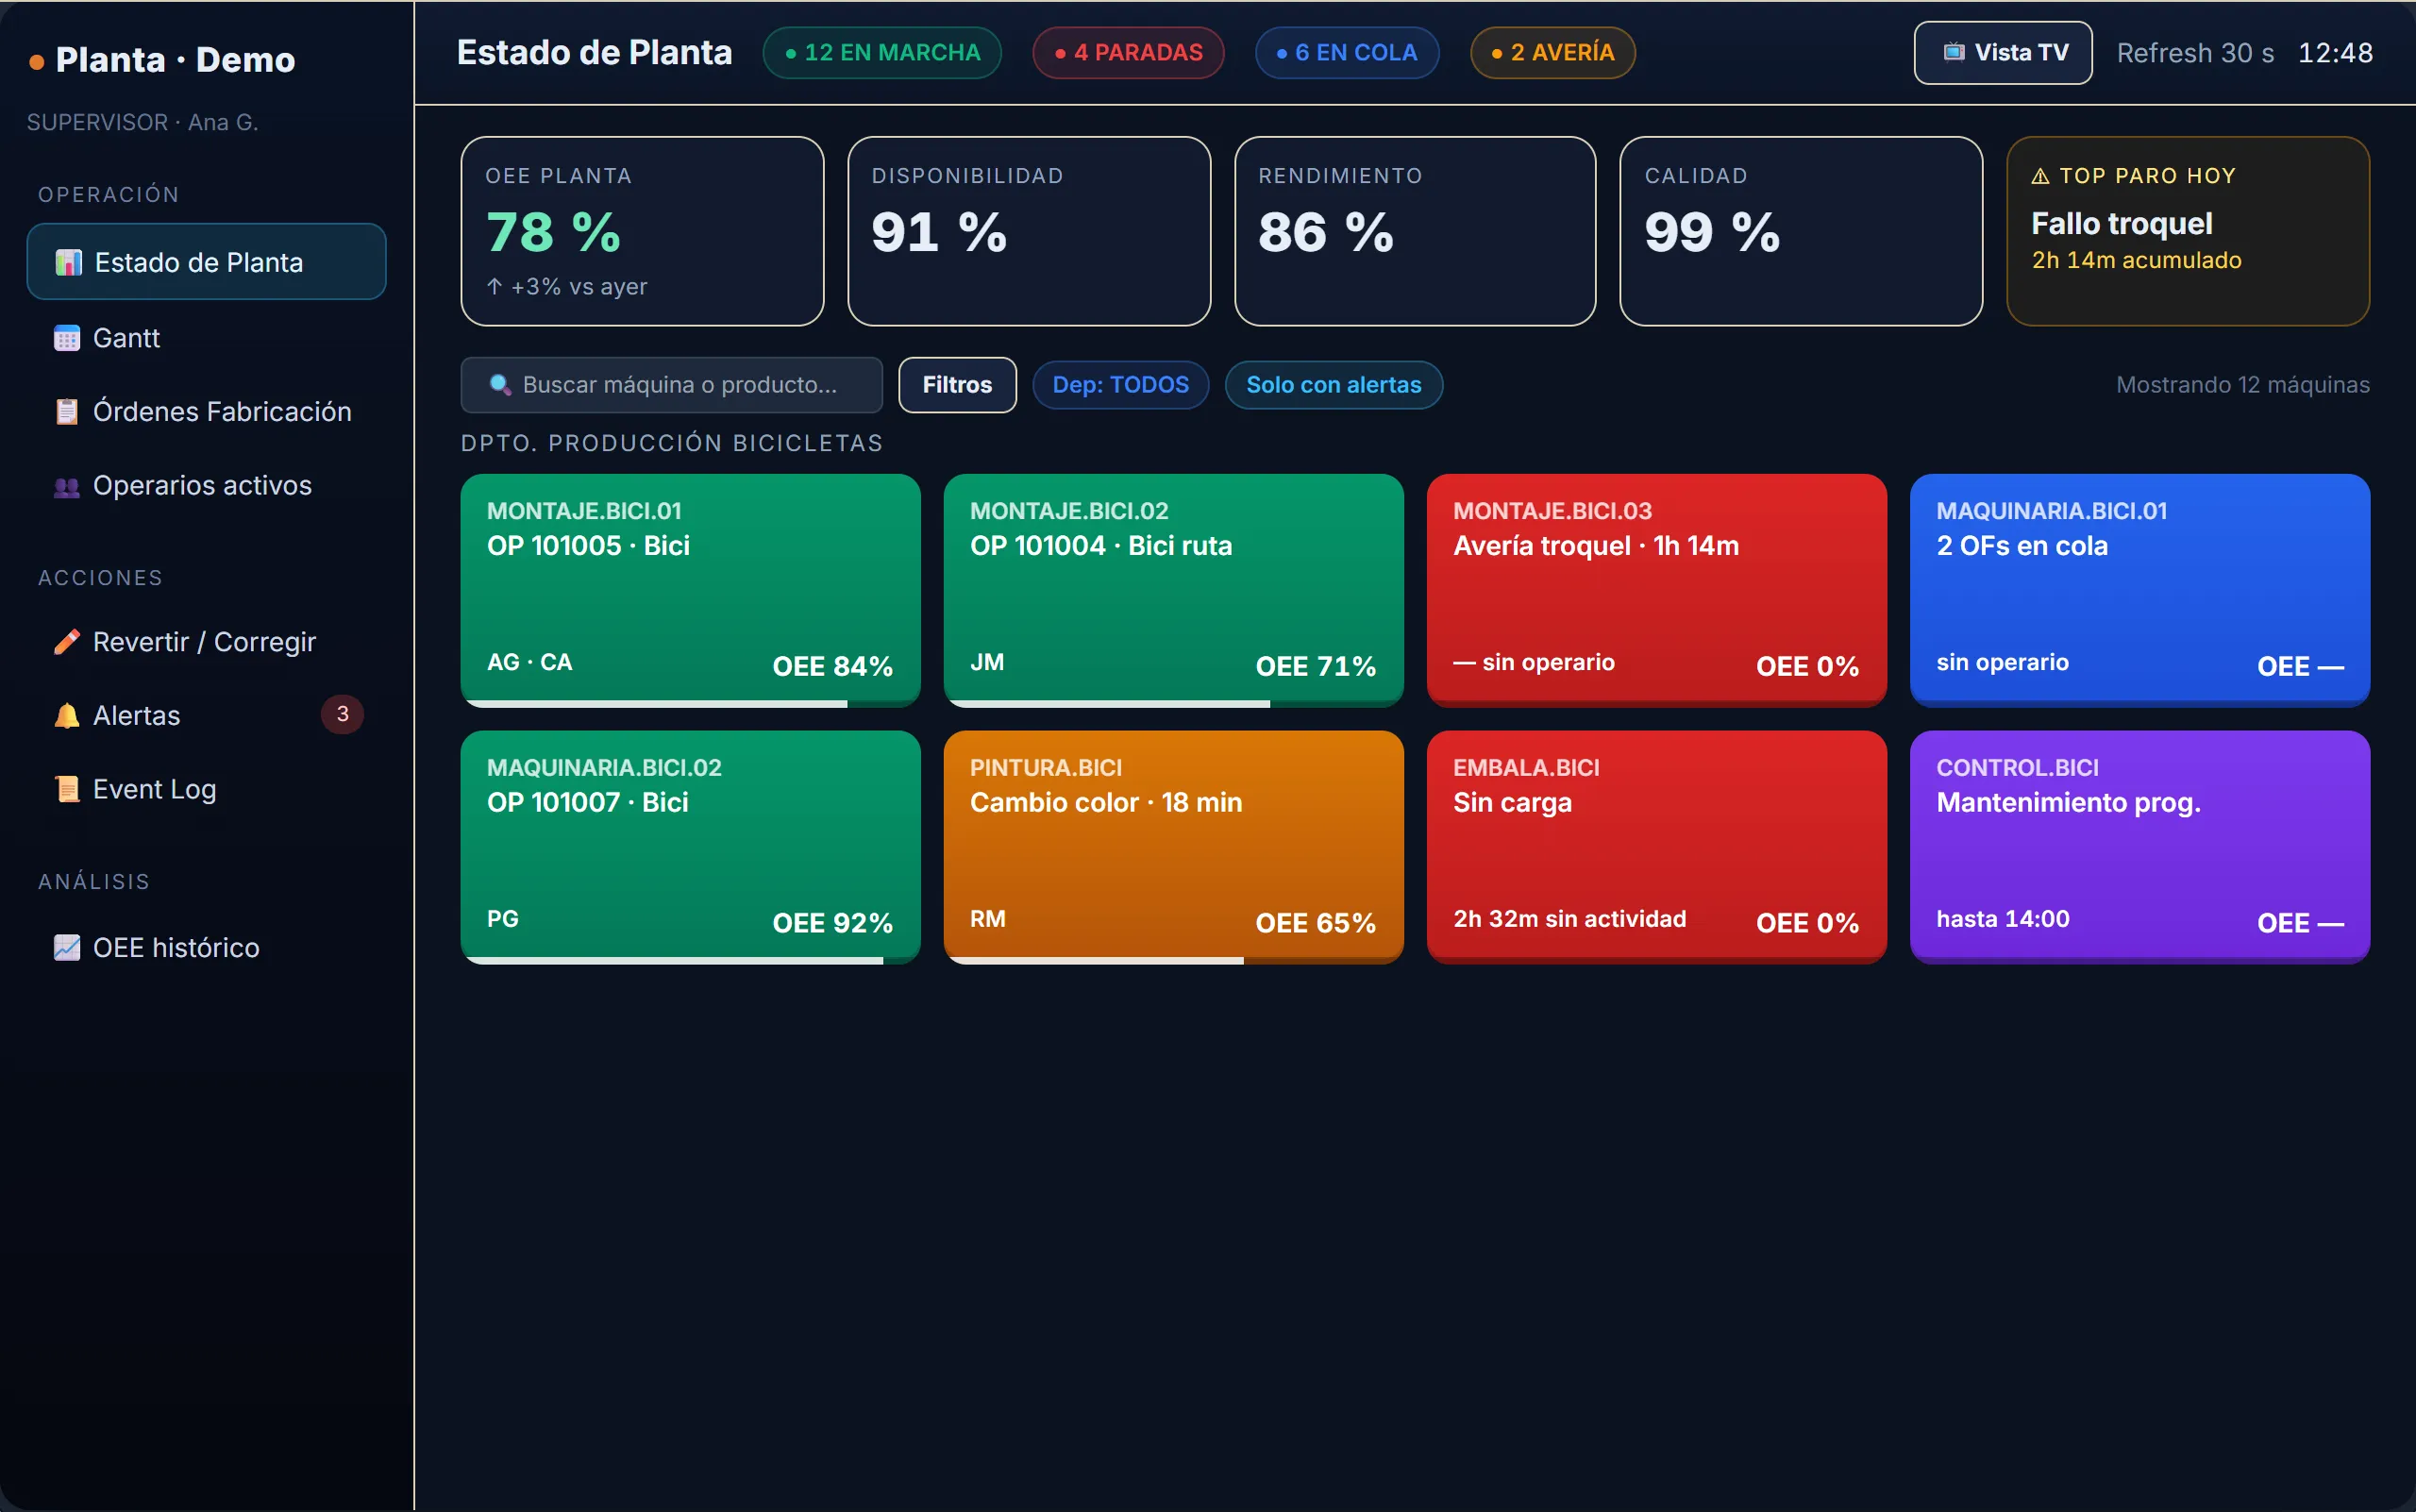Open the MONTAJE.BICI.01 machine card

[x=690, y=591]
